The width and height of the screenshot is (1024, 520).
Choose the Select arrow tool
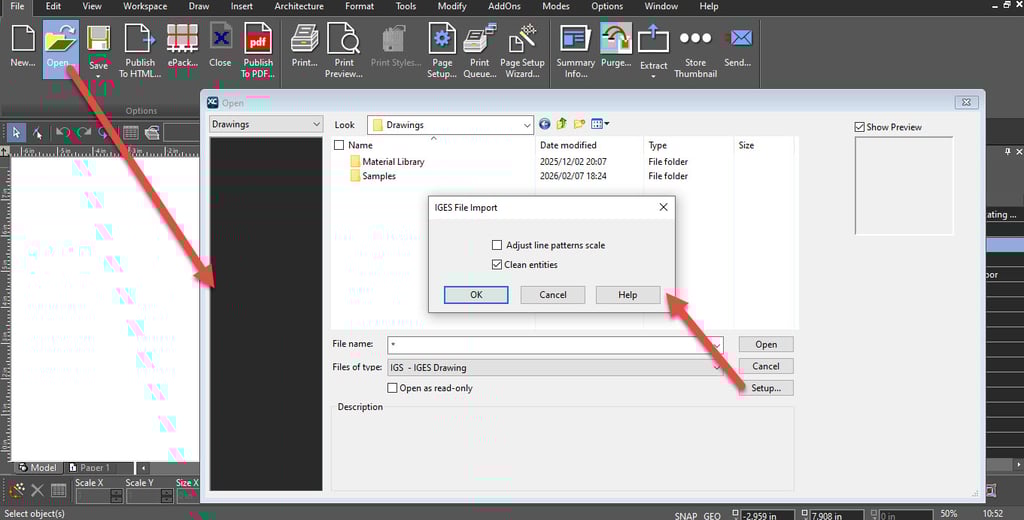16,133
